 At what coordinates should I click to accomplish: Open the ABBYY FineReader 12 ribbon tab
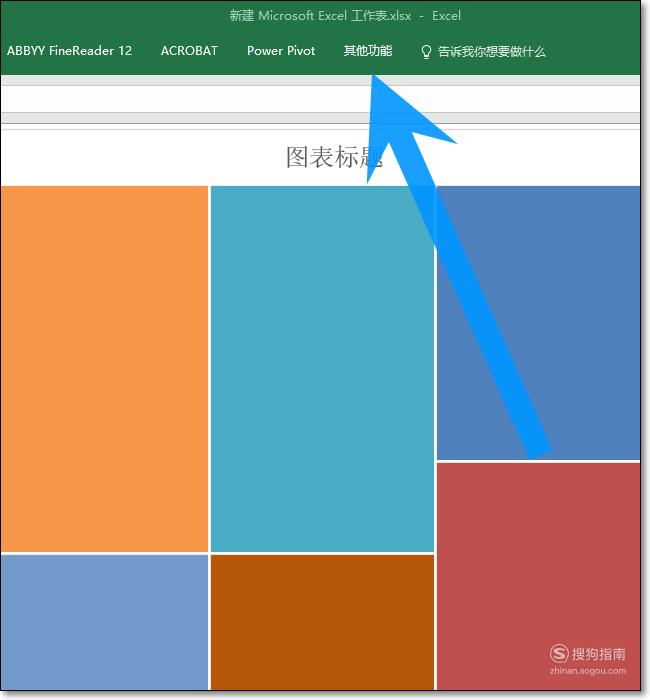[69, 51]
